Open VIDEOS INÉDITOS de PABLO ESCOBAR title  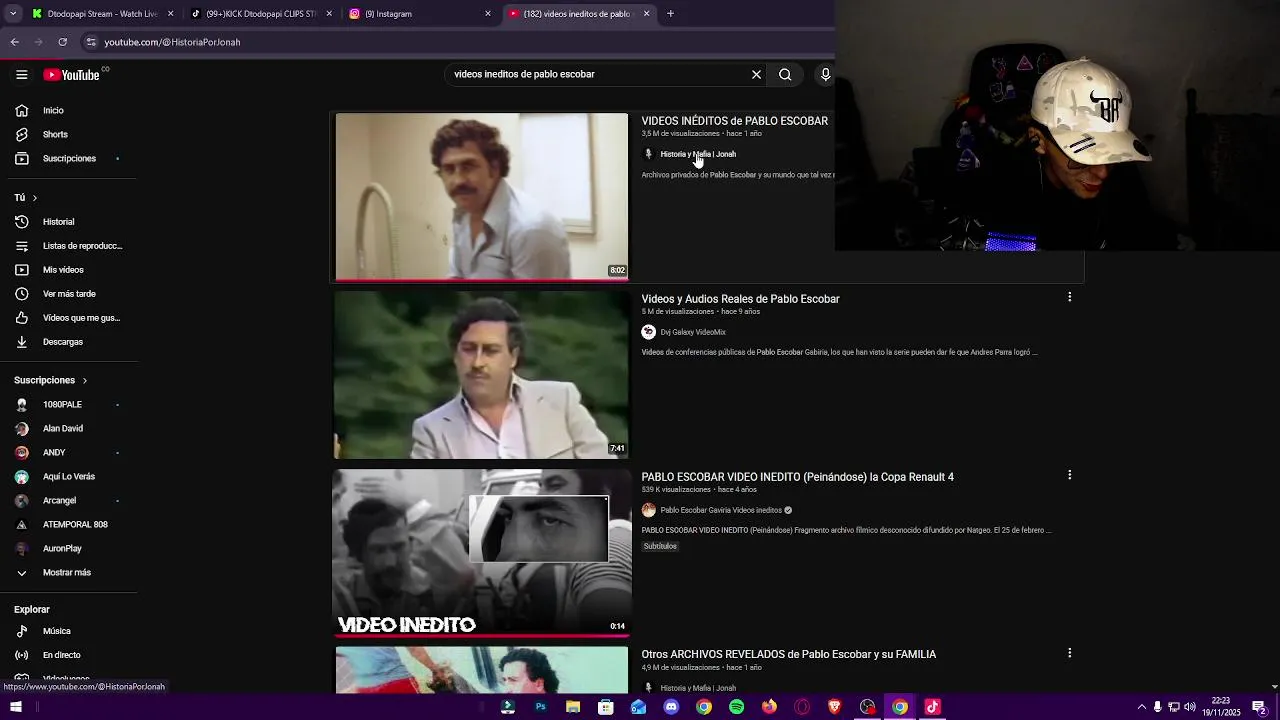tap(735, 121)
